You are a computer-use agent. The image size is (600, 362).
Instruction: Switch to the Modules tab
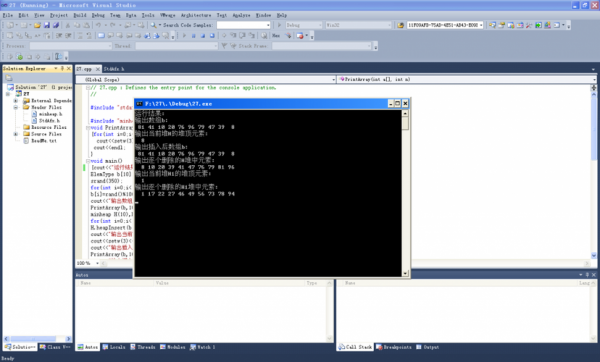[x=173, y=347]
